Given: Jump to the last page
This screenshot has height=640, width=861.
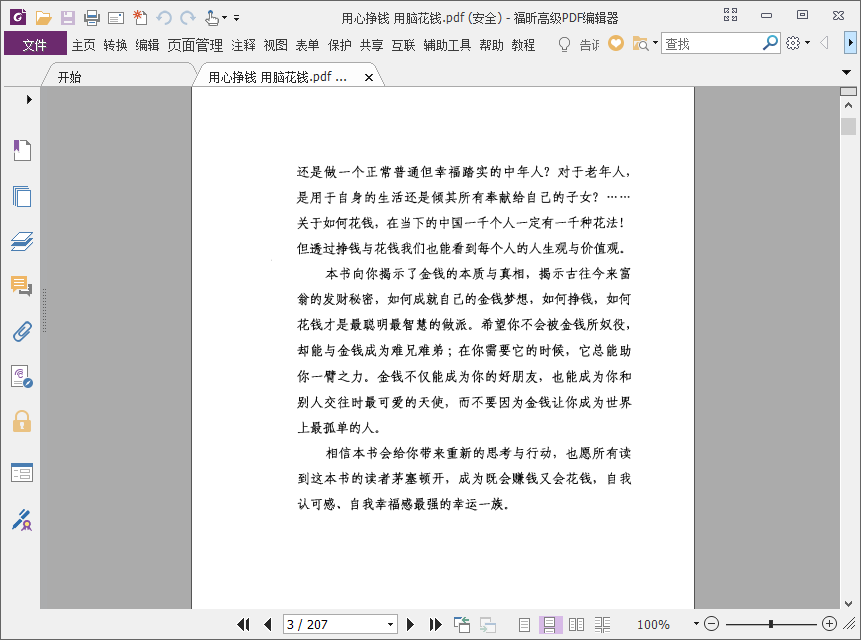Looking at the screenshot, I should click(435, 624).
